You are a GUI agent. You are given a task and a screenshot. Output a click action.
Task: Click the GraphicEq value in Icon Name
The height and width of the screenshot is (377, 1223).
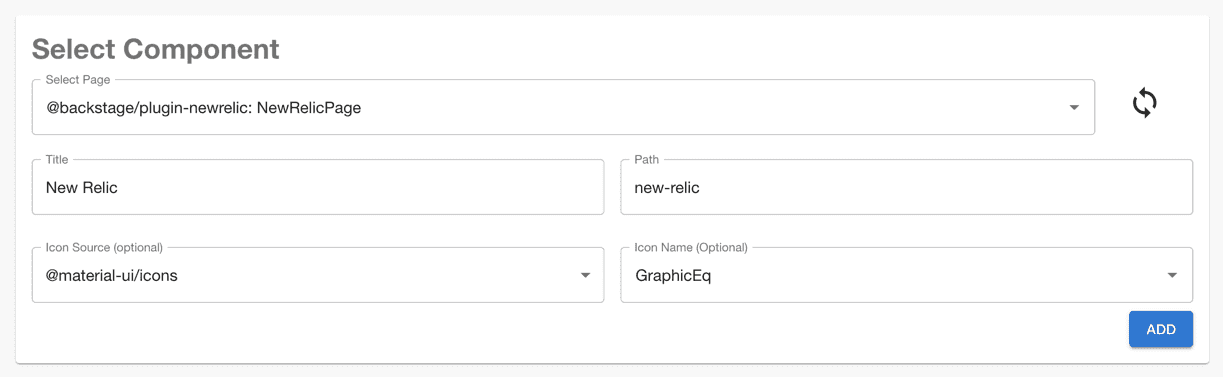point(673,276)
